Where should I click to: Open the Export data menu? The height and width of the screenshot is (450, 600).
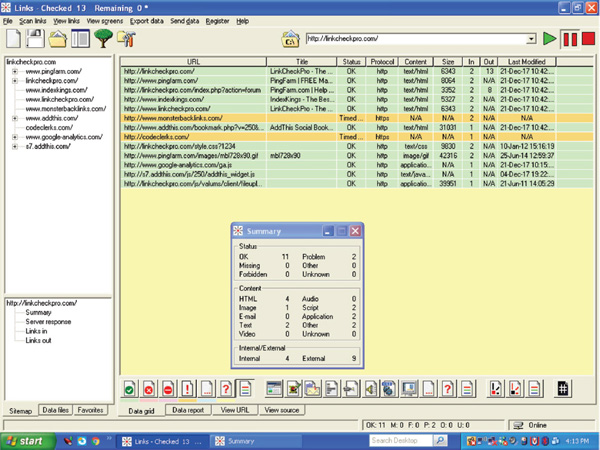146,20
